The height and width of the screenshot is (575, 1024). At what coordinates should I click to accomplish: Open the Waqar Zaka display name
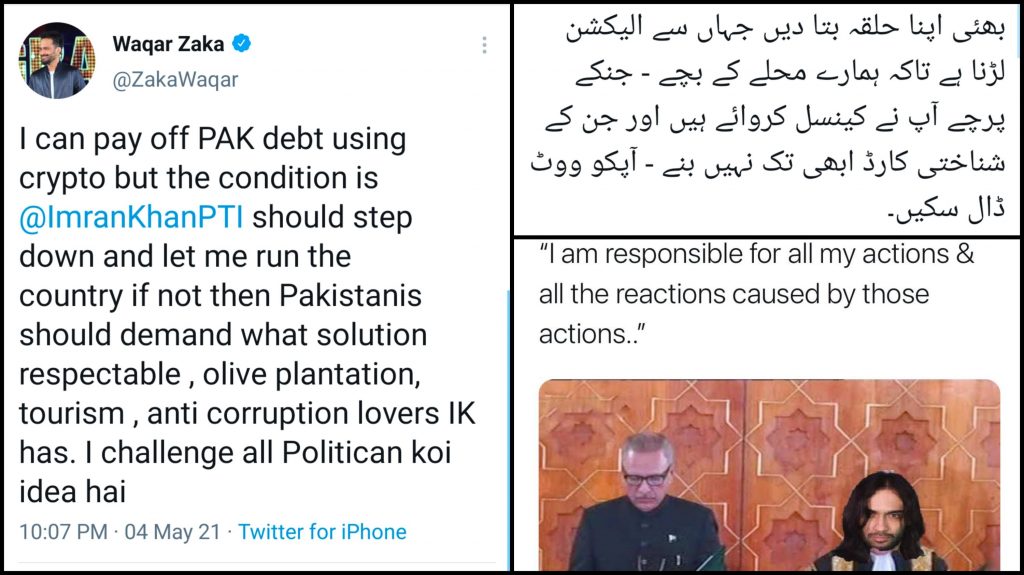pyautogui.click(x=168, y=44)
